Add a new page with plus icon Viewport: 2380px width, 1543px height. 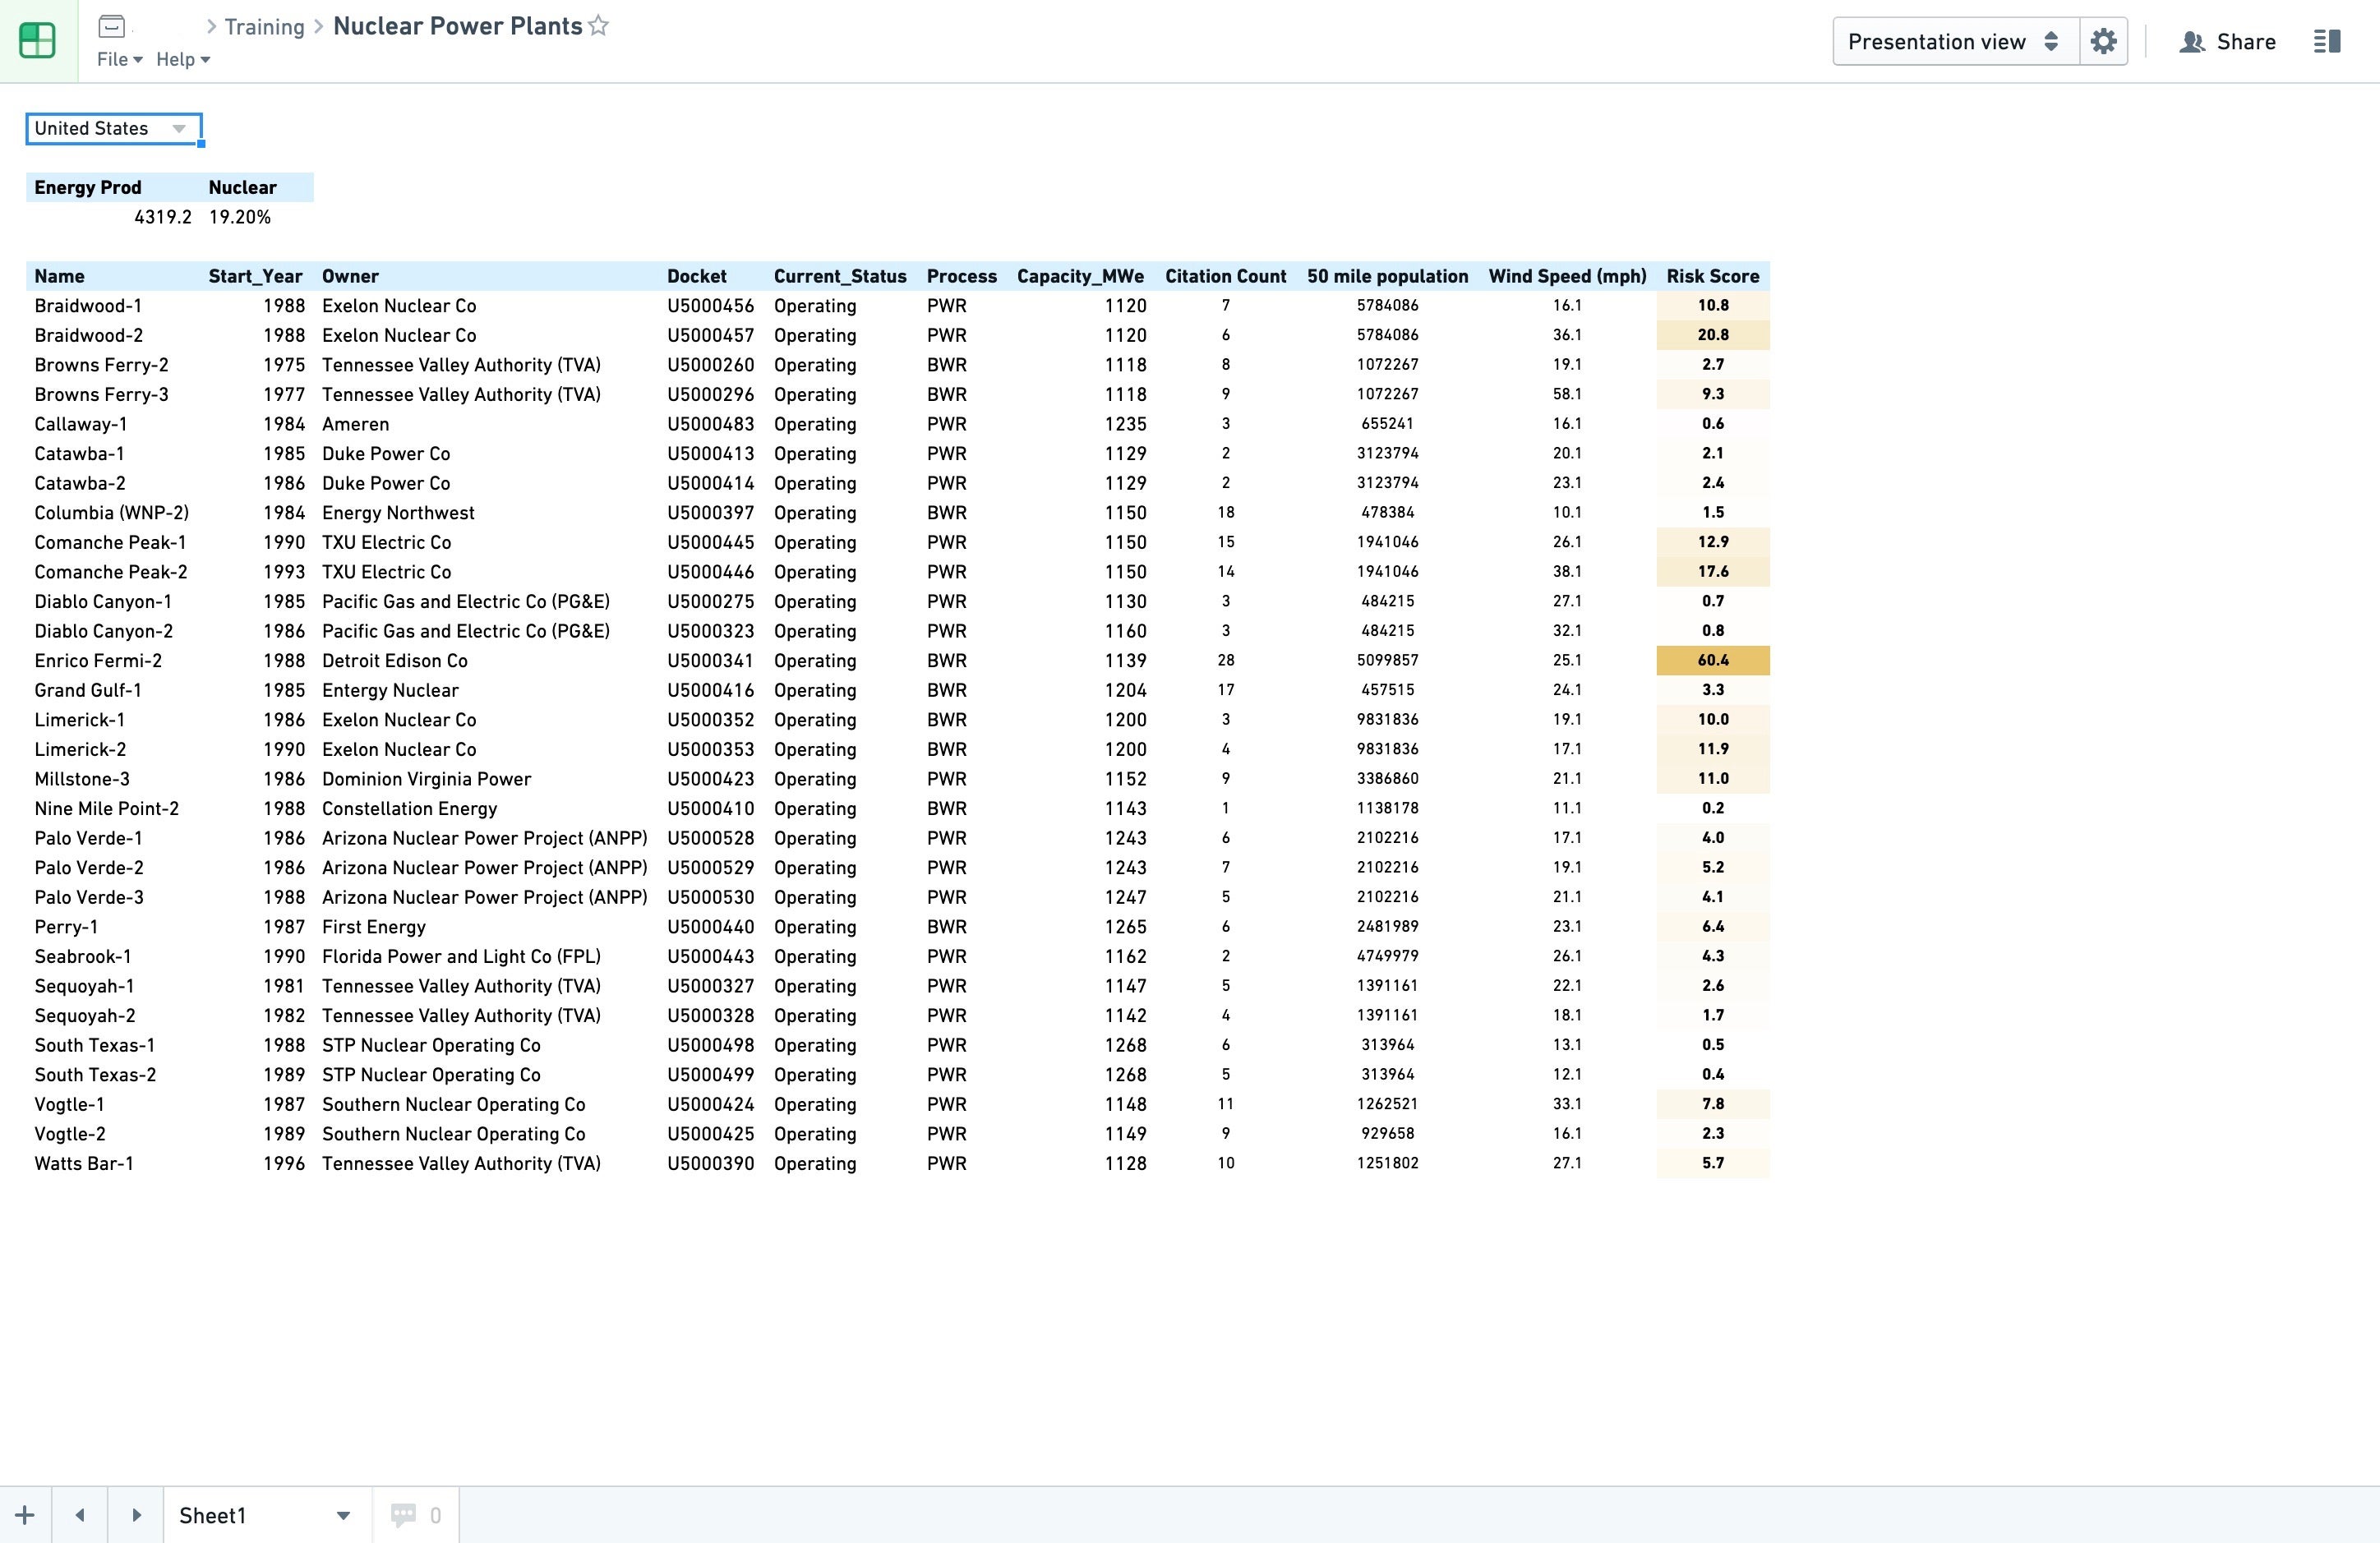click(25, 1514)
